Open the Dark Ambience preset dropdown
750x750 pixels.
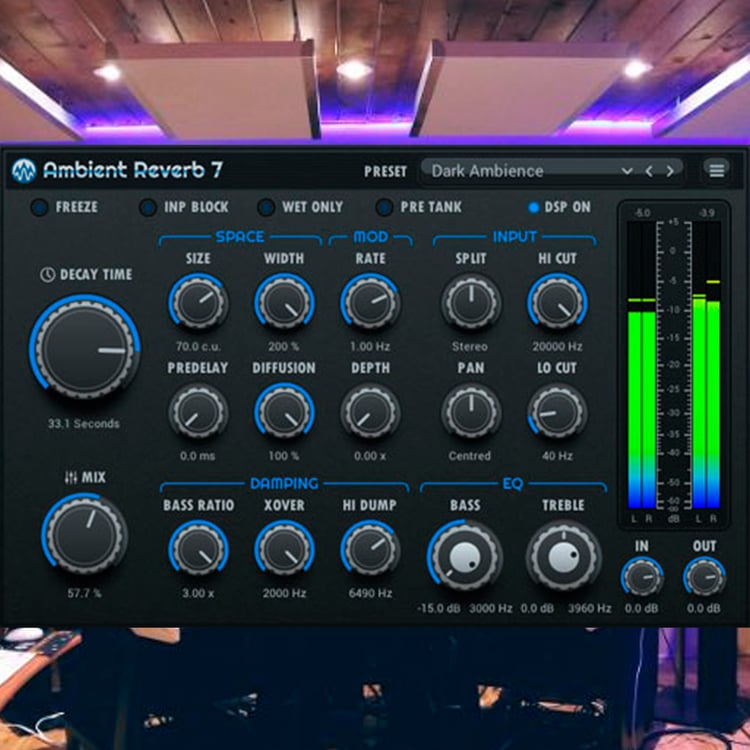551,171
